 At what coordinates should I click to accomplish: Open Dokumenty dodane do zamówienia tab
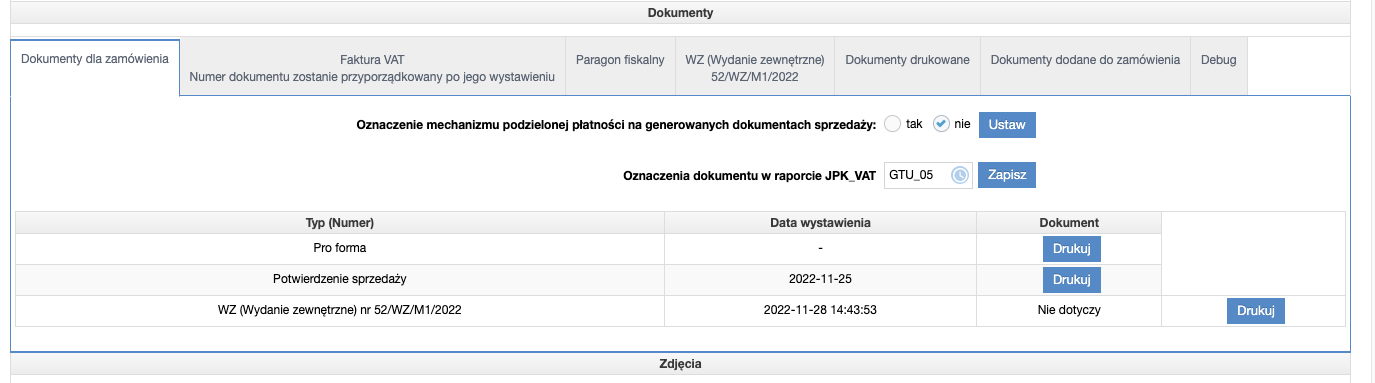click(x=1085, y=68)
